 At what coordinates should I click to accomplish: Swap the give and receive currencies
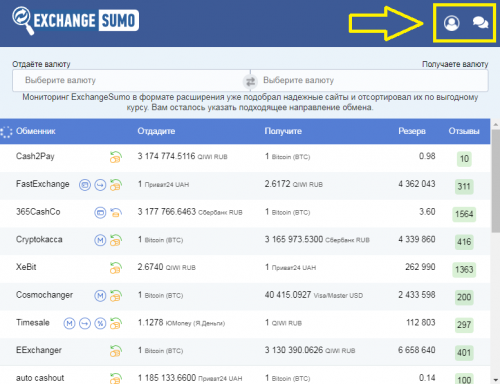250,81
